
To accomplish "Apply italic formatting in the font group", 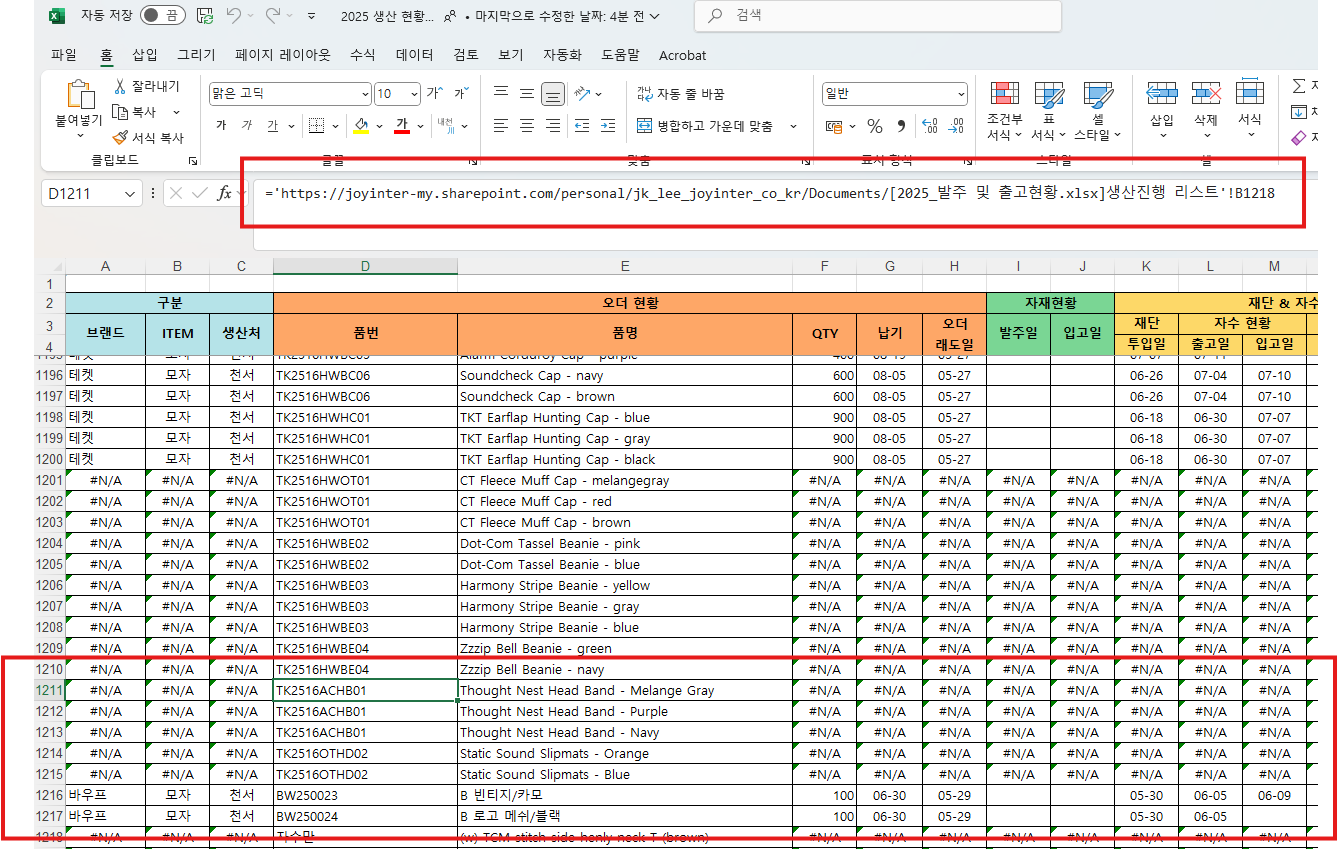I will tap(244, 126).
